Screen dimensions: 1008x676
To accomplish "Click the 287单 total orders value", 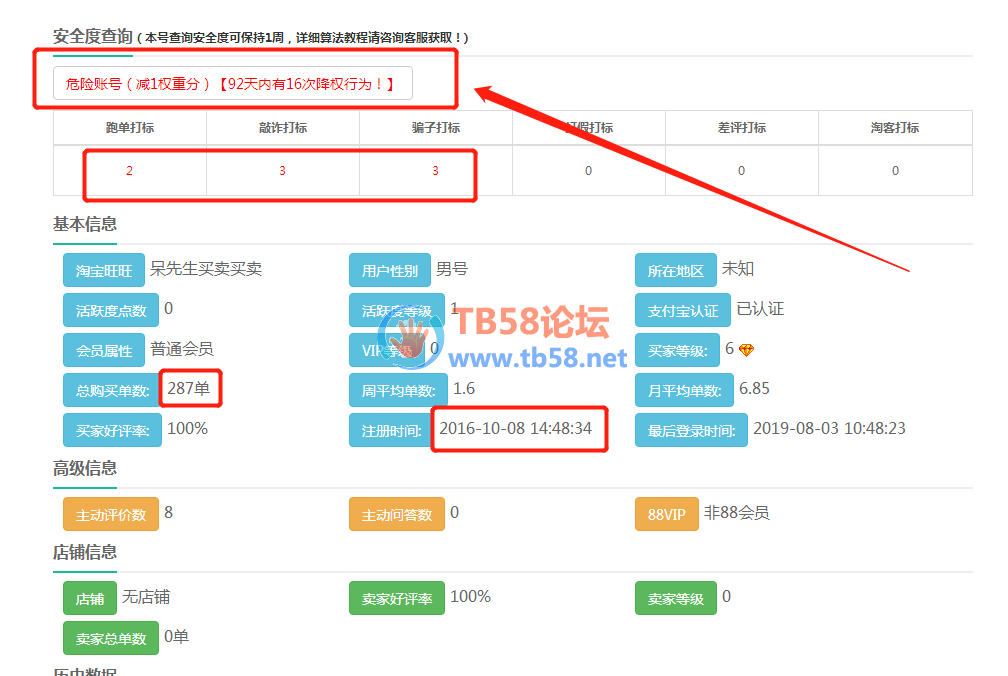I will point(189,388).
